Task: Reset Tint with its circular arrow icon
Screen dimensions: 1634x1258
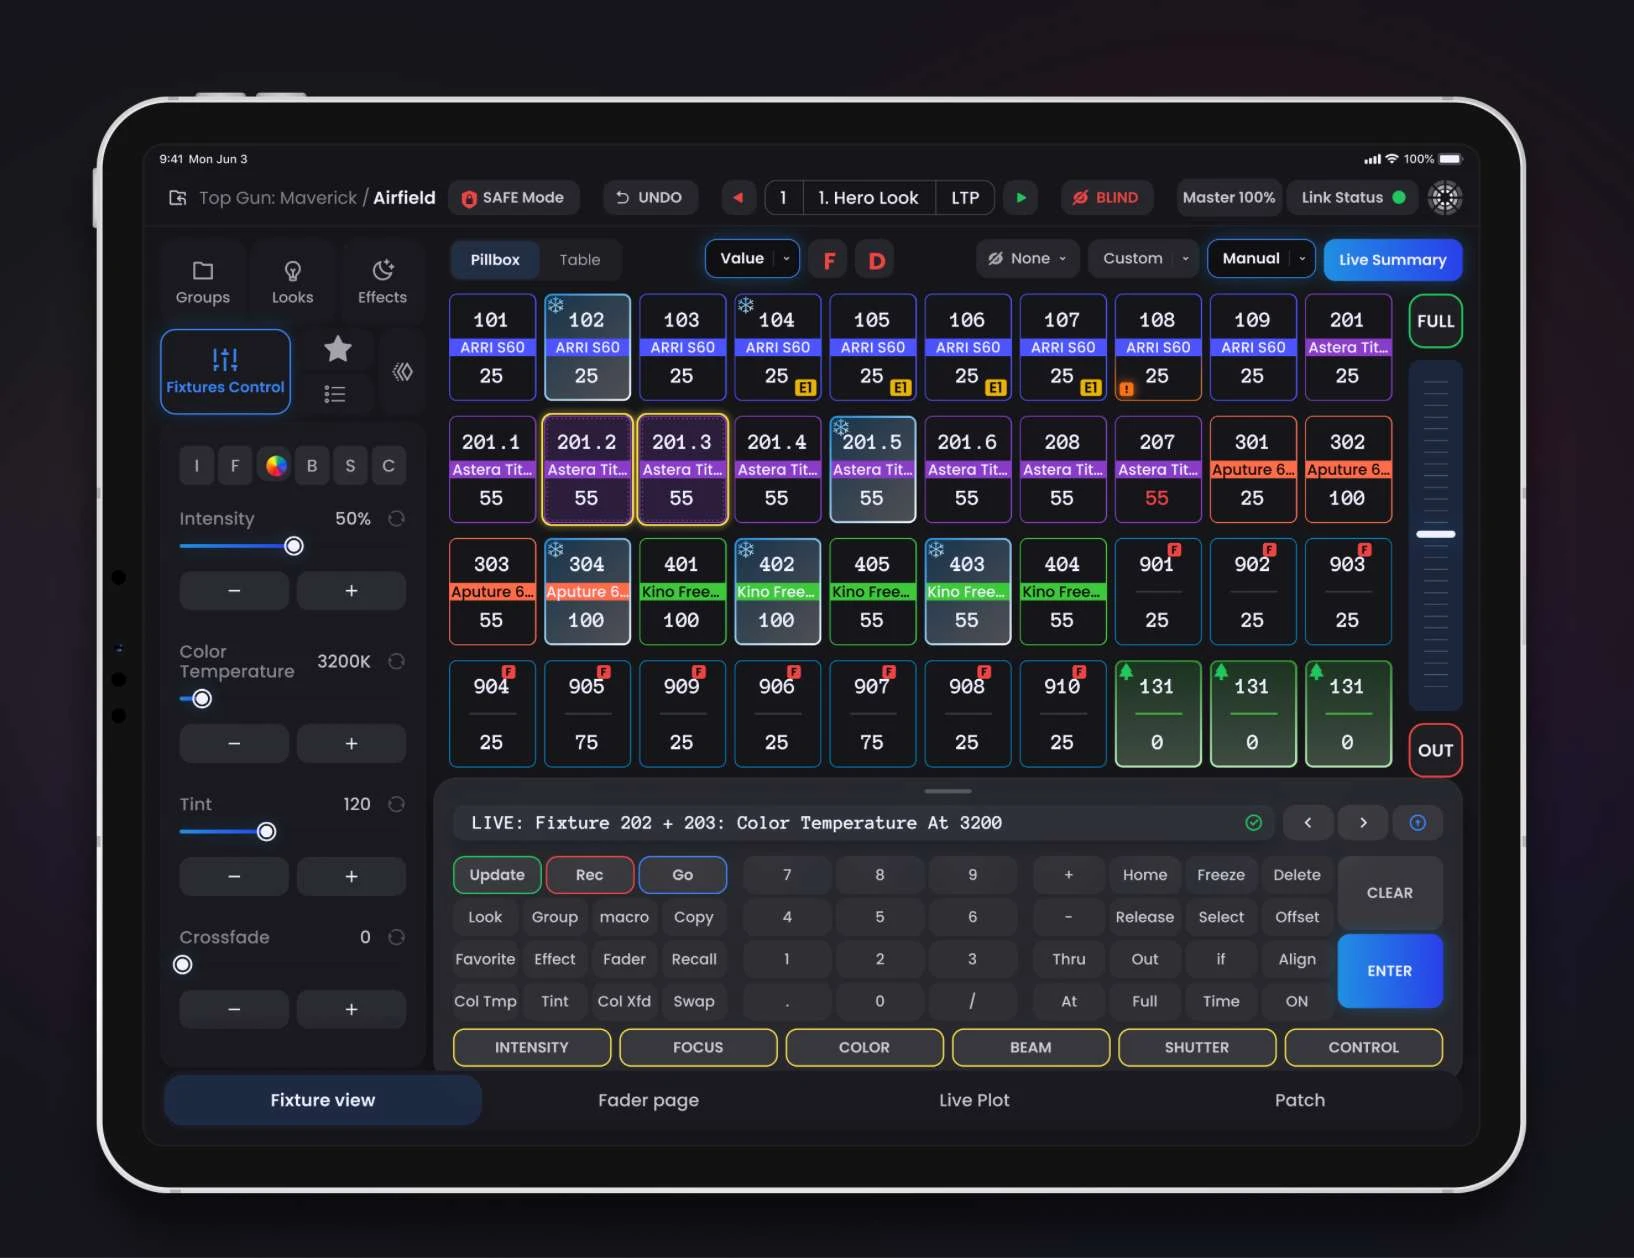Action: coord(396,804)
